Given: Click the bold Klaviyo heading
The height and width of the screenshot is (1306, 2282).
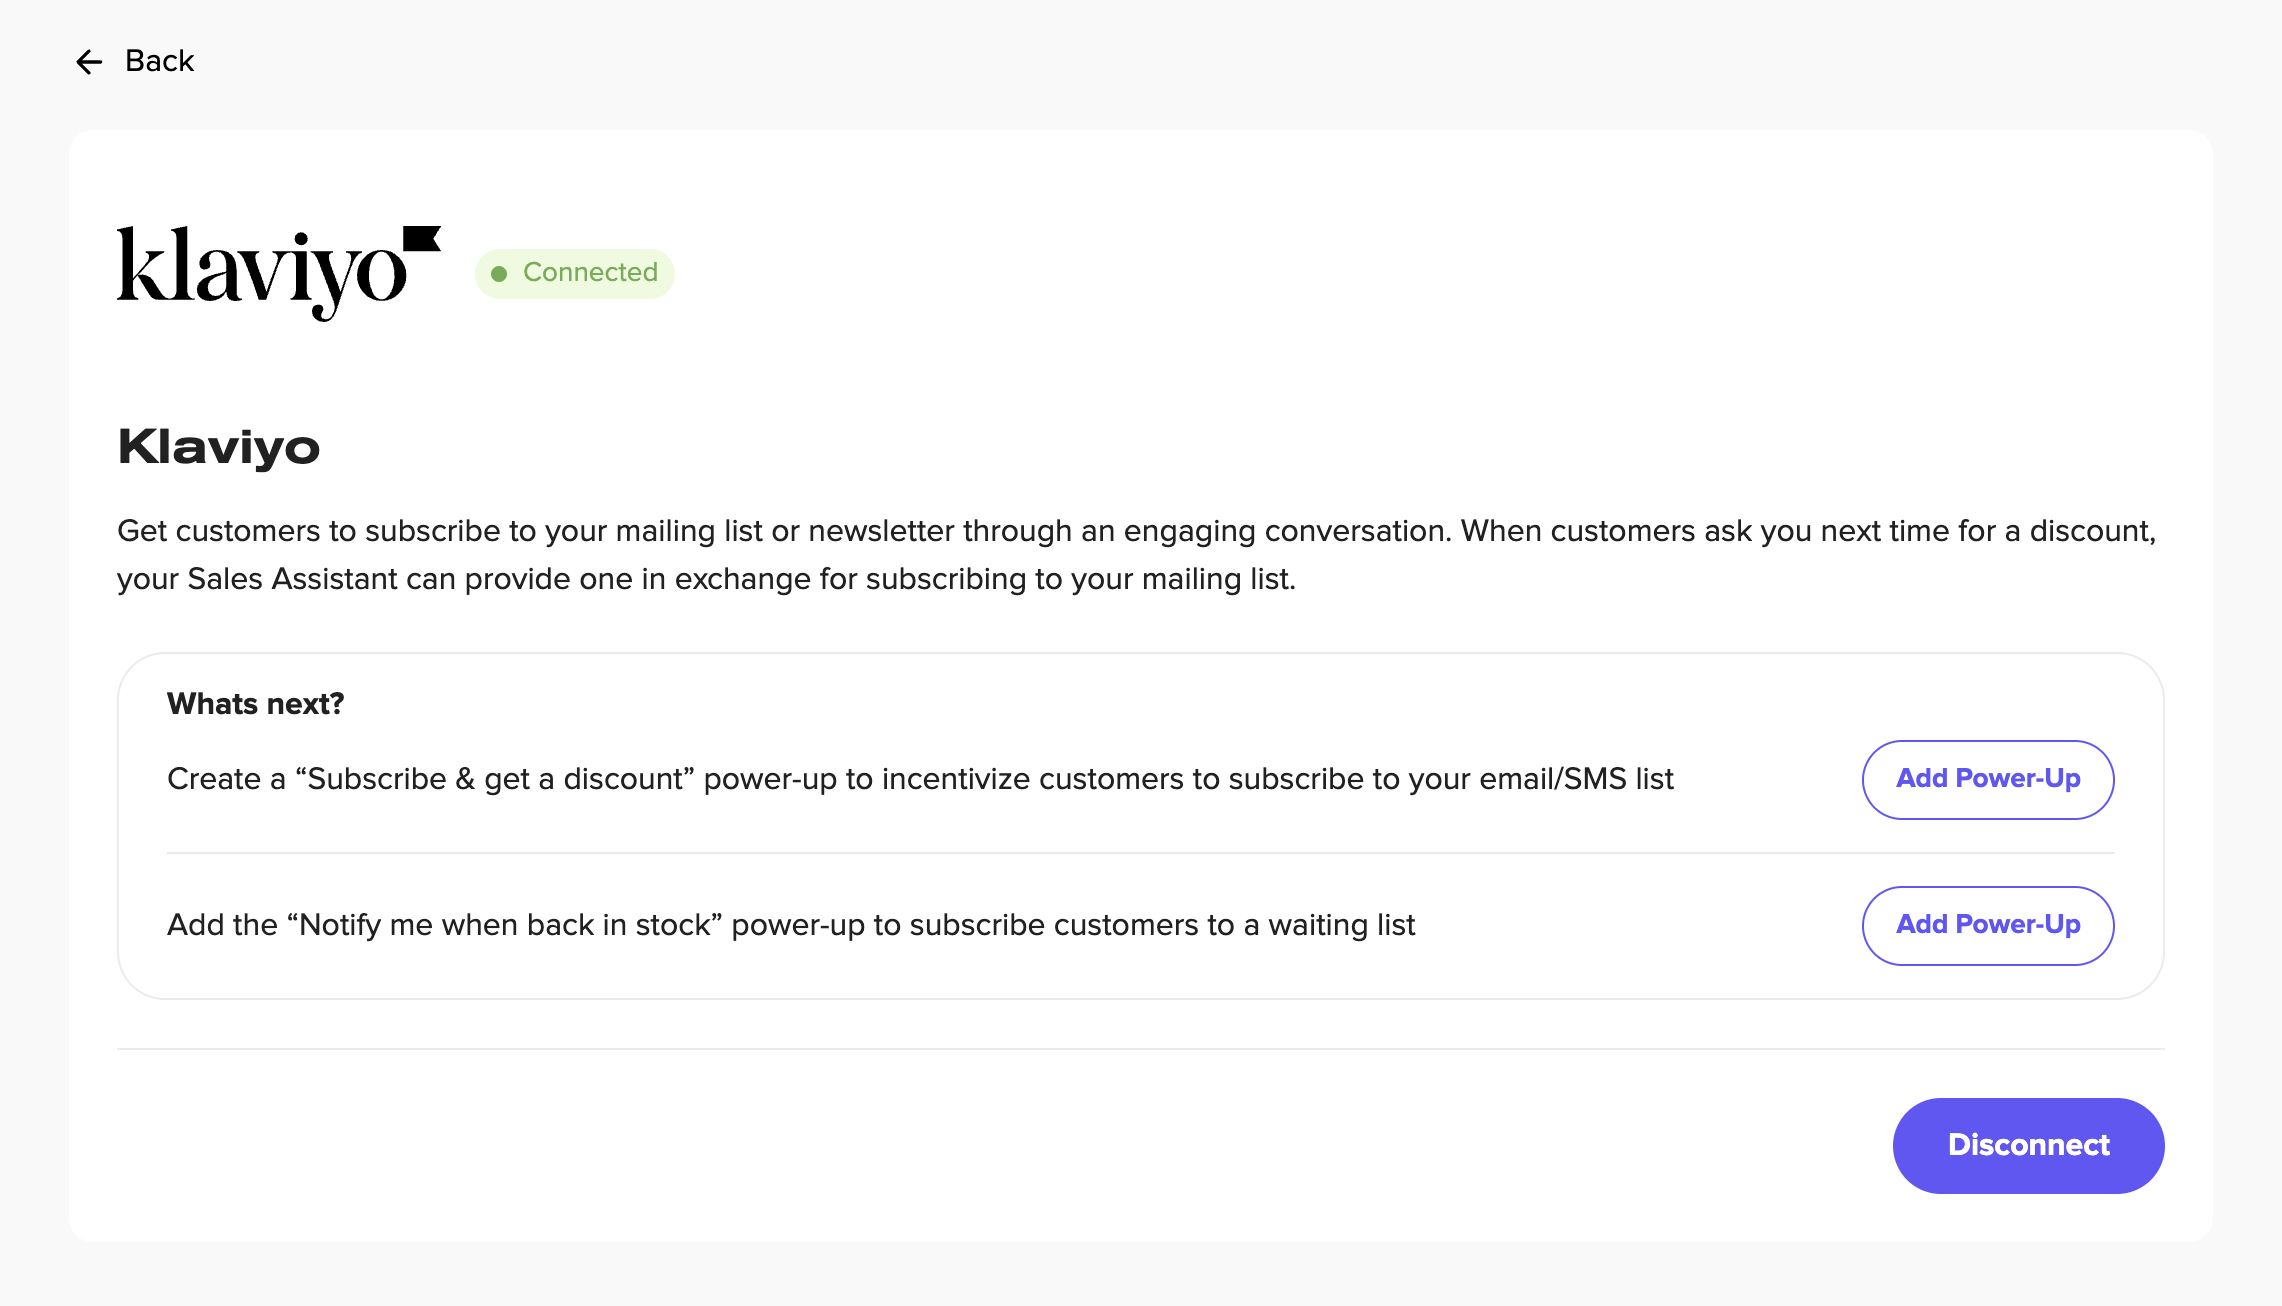Looking at the screenshot, I should tap(219, 447).
